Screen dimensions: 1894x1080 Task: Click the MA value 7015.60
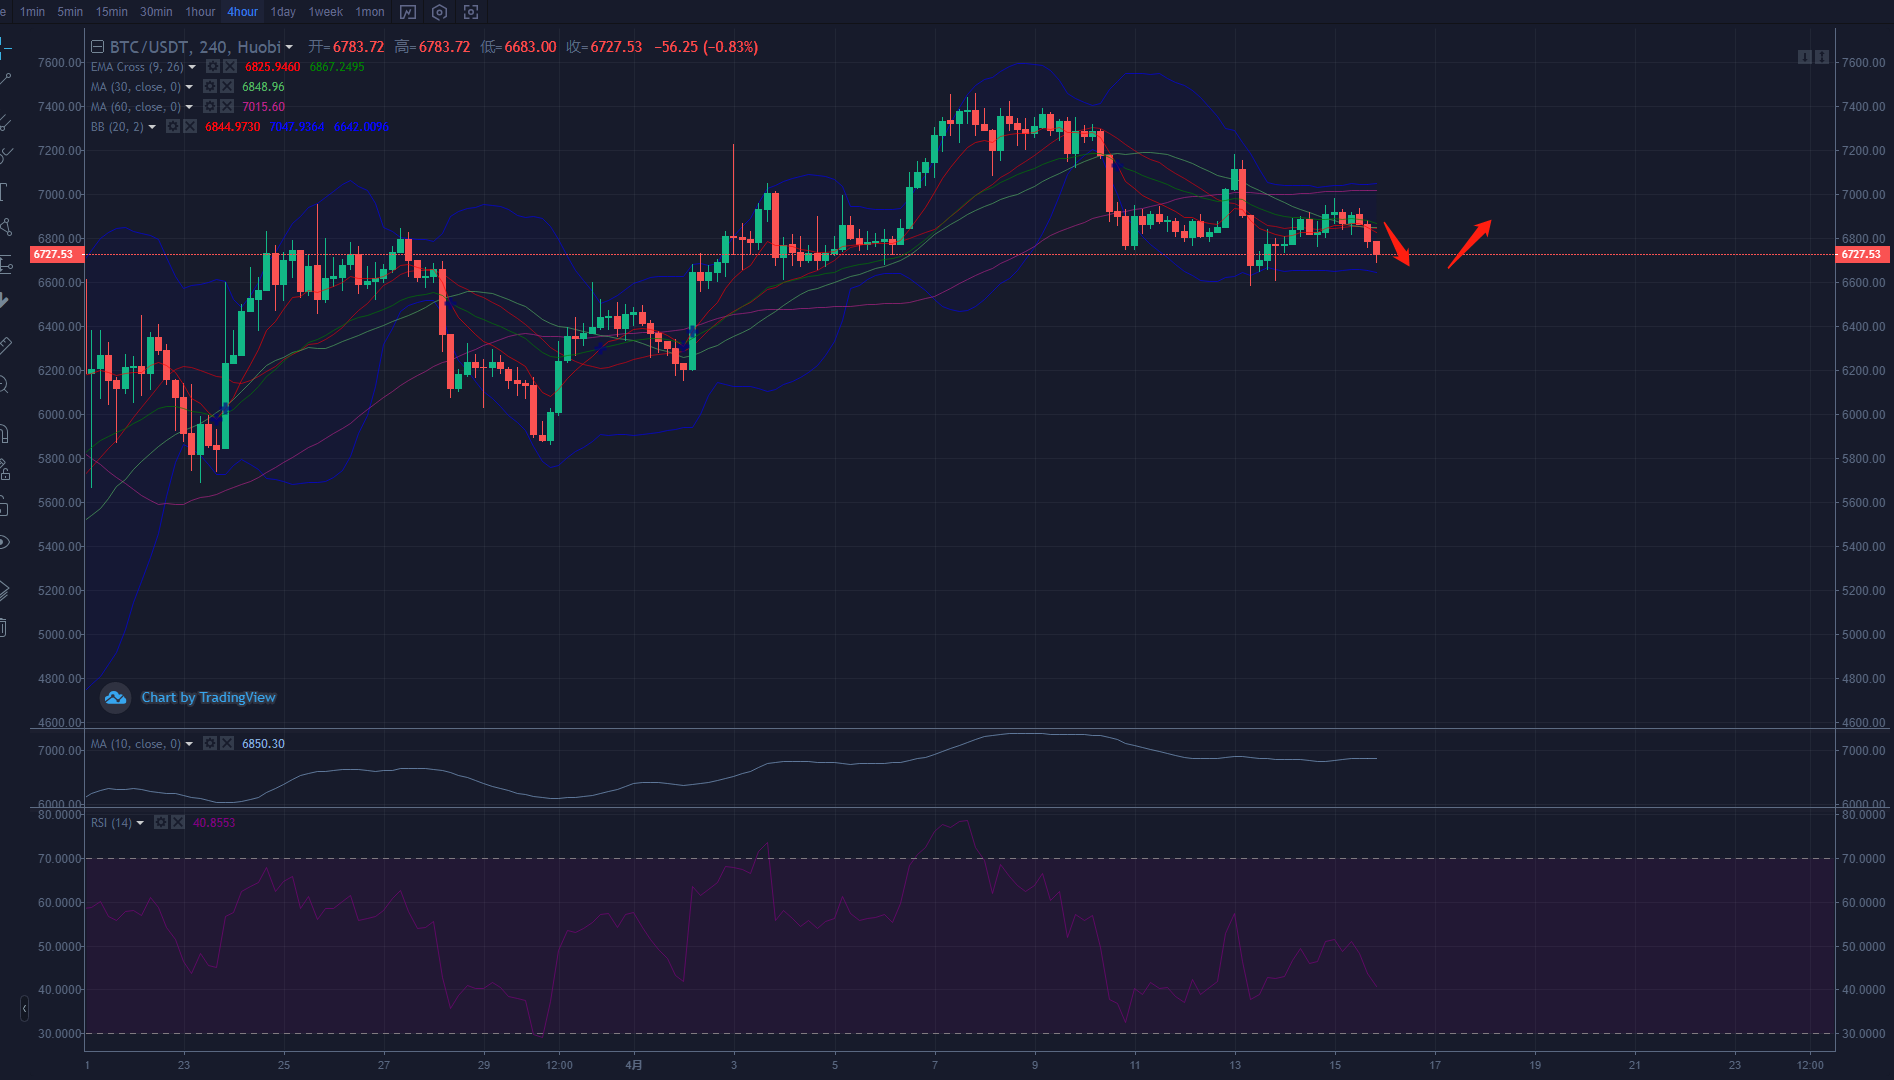click(264, 107)
